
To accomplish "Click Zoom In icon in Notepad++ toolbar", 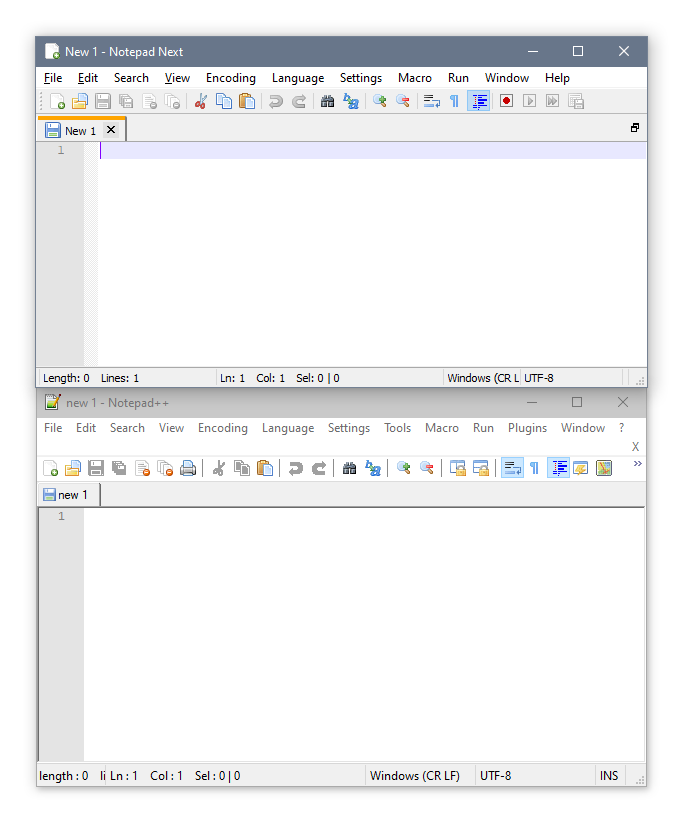I will pyautogui.click(x=404, y=468).
